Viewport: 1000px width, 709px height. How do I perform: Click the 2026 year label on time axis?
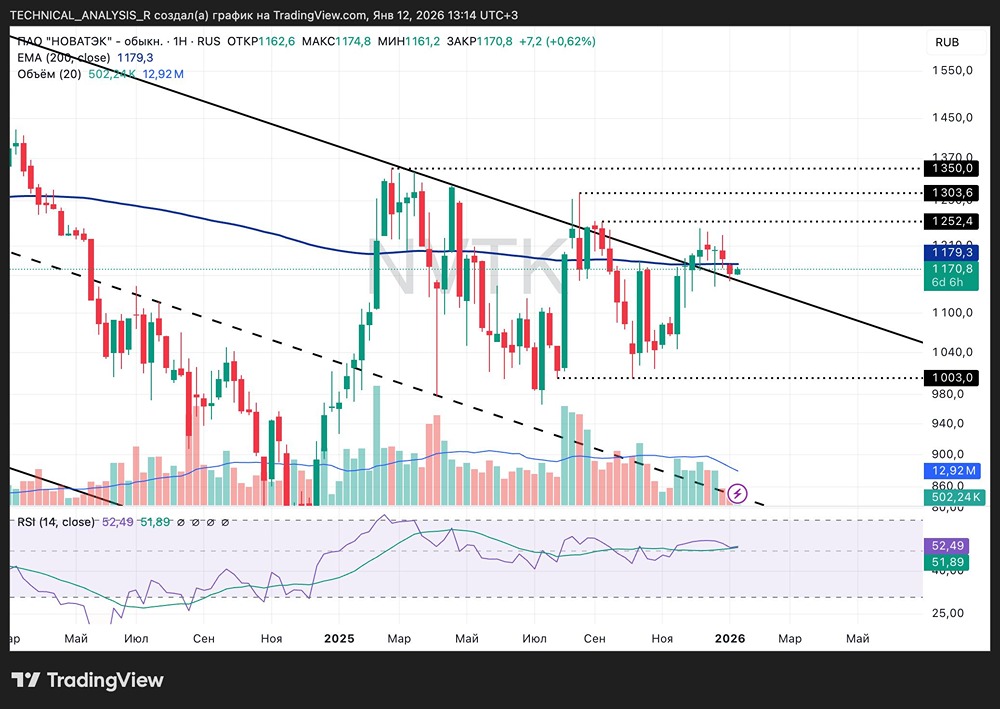(x=730, y=638)
